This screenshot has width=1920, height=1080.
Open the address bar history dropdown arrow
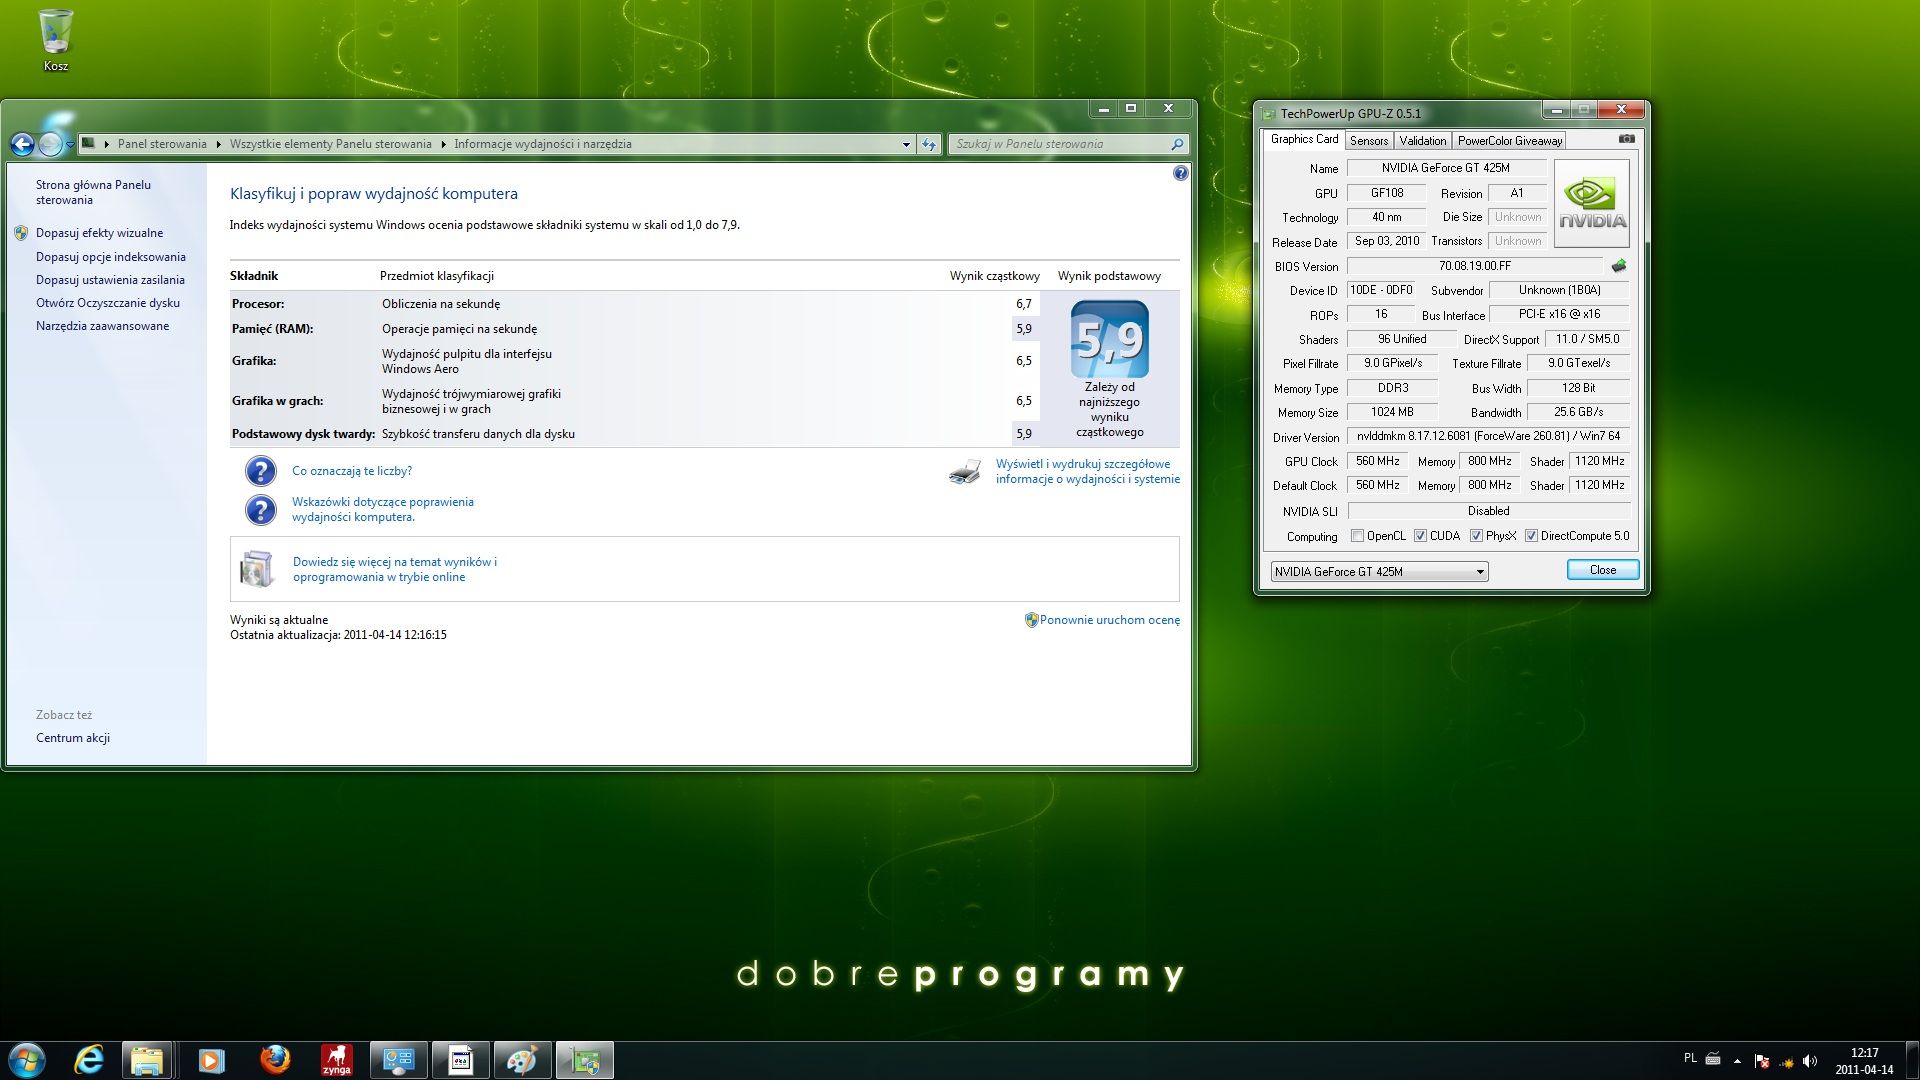pos(906,144)
